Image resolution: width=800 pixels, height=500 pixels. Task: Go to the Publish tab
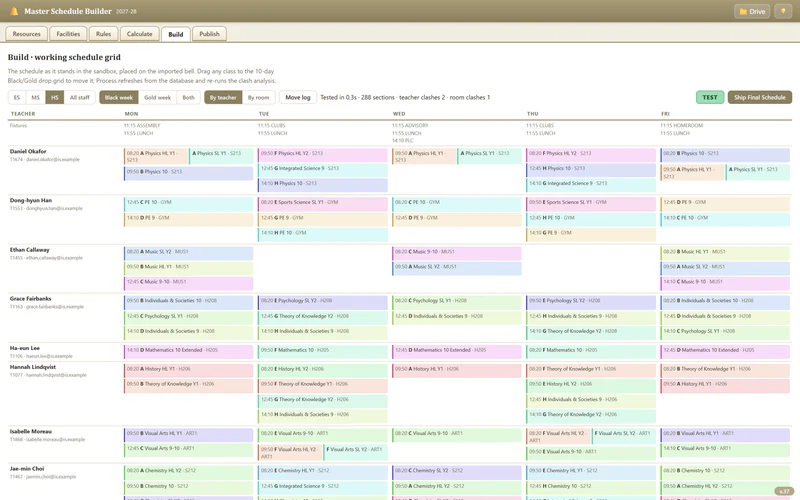pyautogui.click(x=210, y=34)
